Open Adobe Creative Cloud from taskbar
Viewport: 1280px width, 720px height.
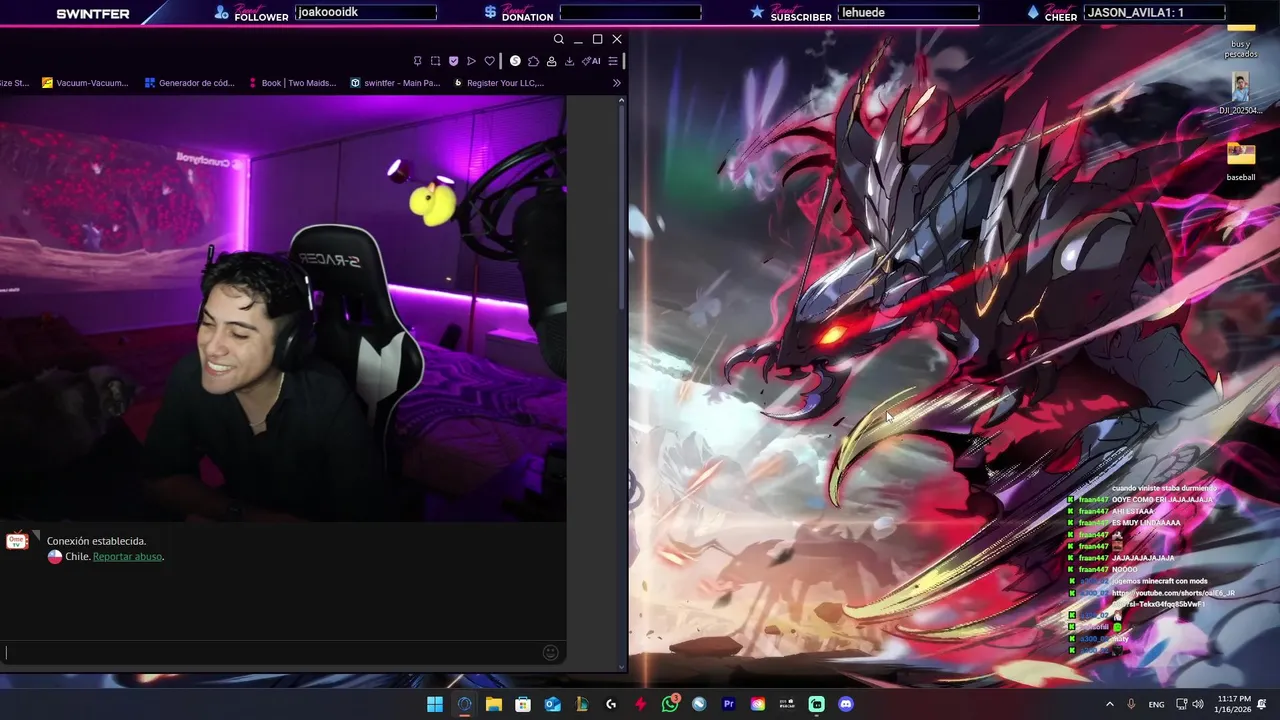pos(758,704)
